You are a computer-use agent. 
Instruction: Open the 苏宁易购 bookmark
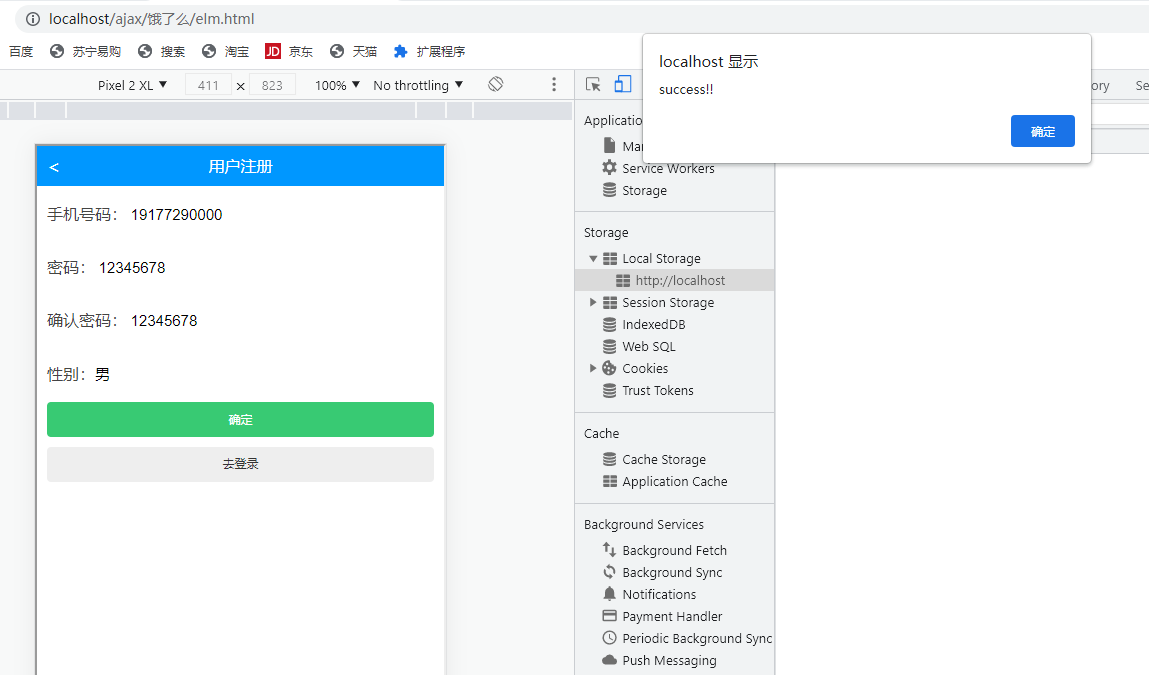[85, 51]
